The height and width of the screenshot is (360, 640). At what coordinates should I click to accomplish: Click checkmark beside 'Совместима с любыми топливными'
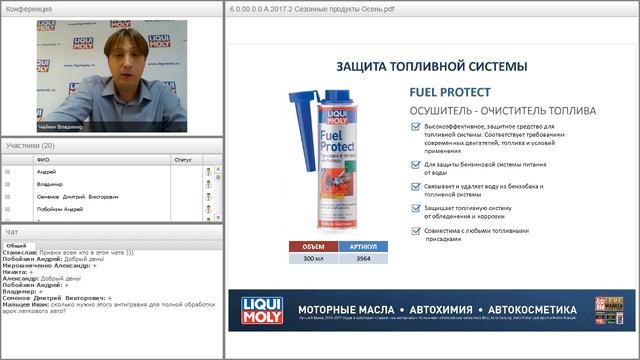416,231
